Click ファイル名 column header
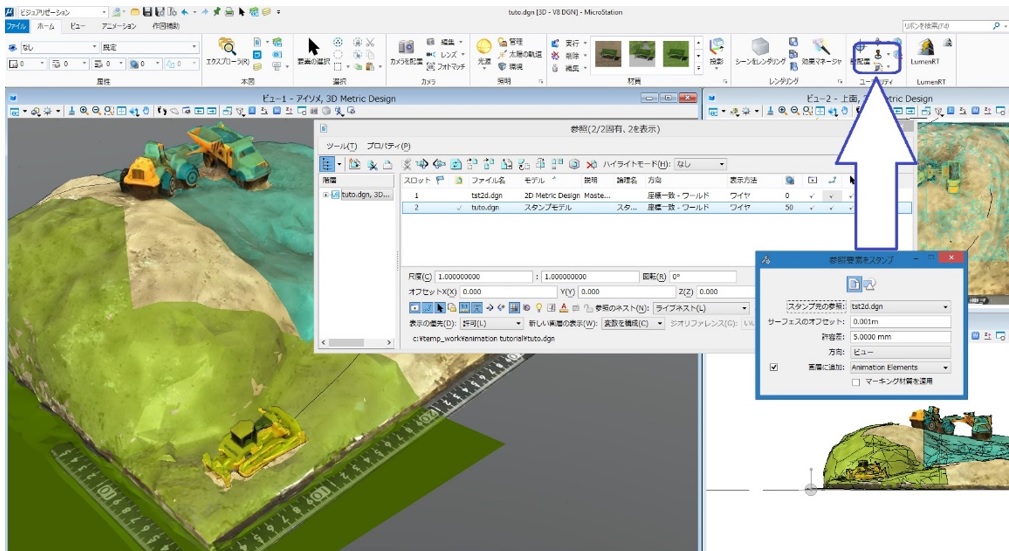The height and width of the screenshot is (551, 1009). tap(488, 180)
